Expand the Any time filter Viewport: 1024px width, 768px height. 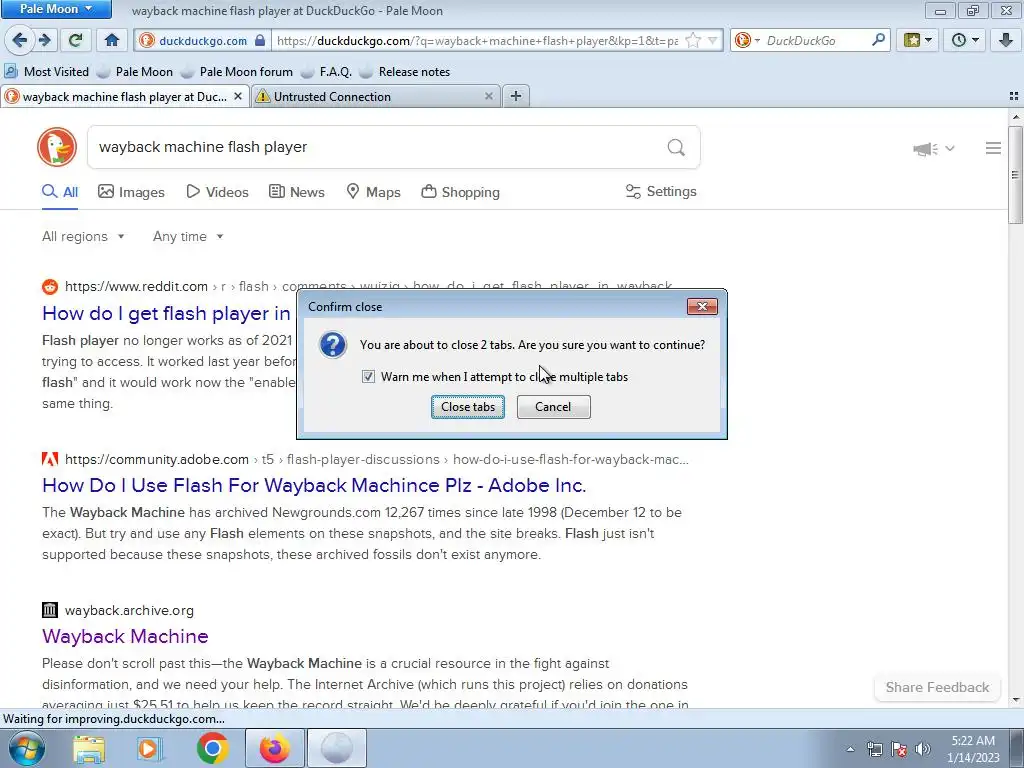(x=188, y=236)
